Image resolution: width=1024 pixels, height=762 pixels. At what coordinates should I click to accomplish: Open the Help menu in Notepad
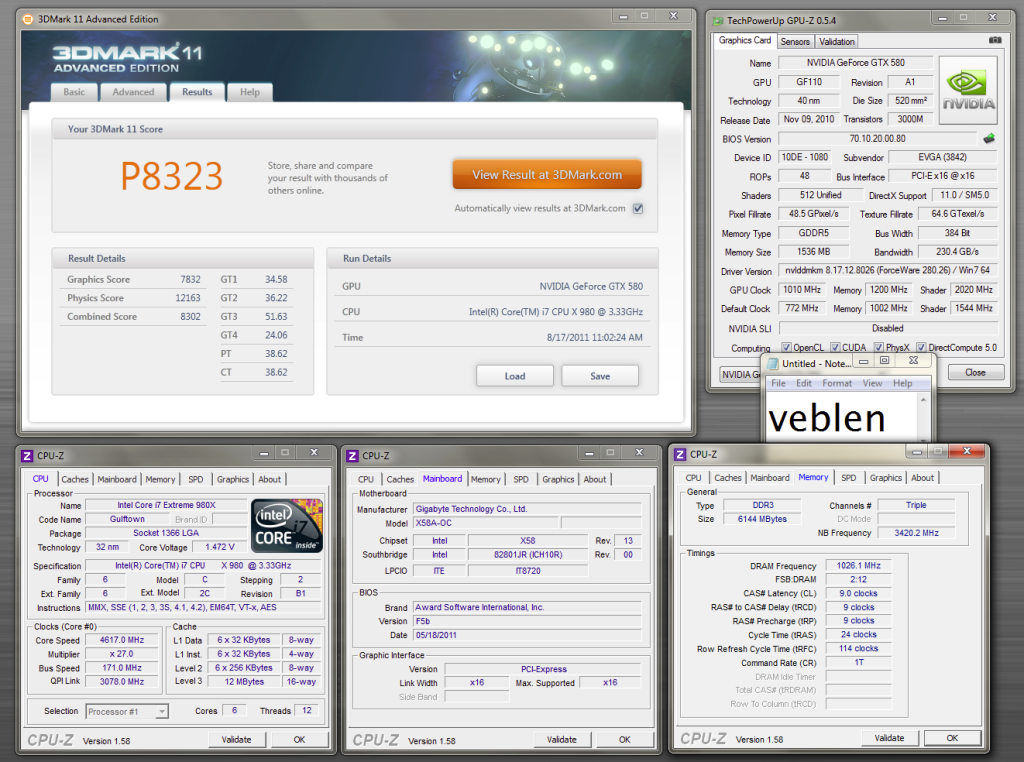[903, 383]
